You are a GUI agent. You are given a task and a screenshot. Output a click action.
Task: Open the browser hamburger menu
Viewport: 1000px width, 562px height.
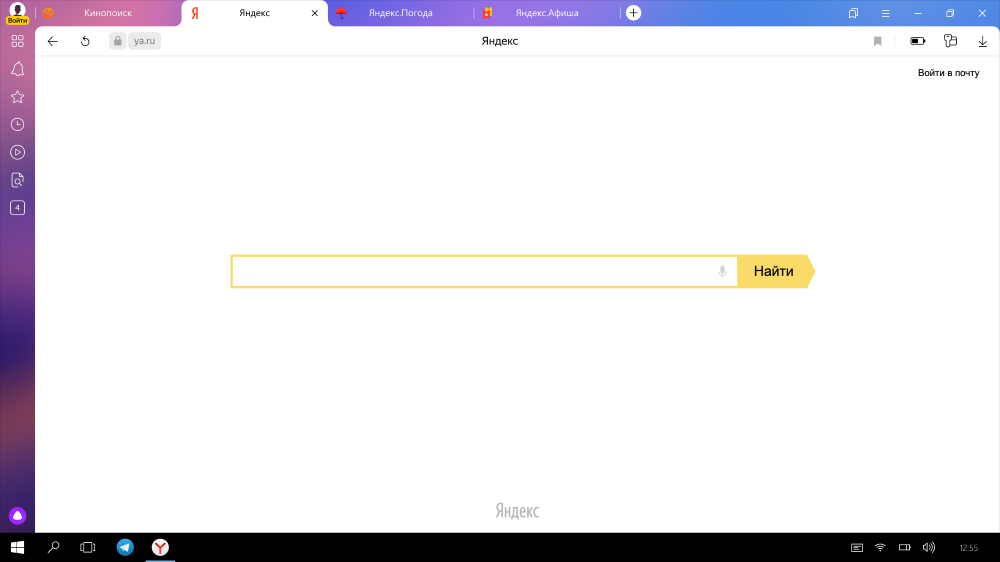click(885, 13)
